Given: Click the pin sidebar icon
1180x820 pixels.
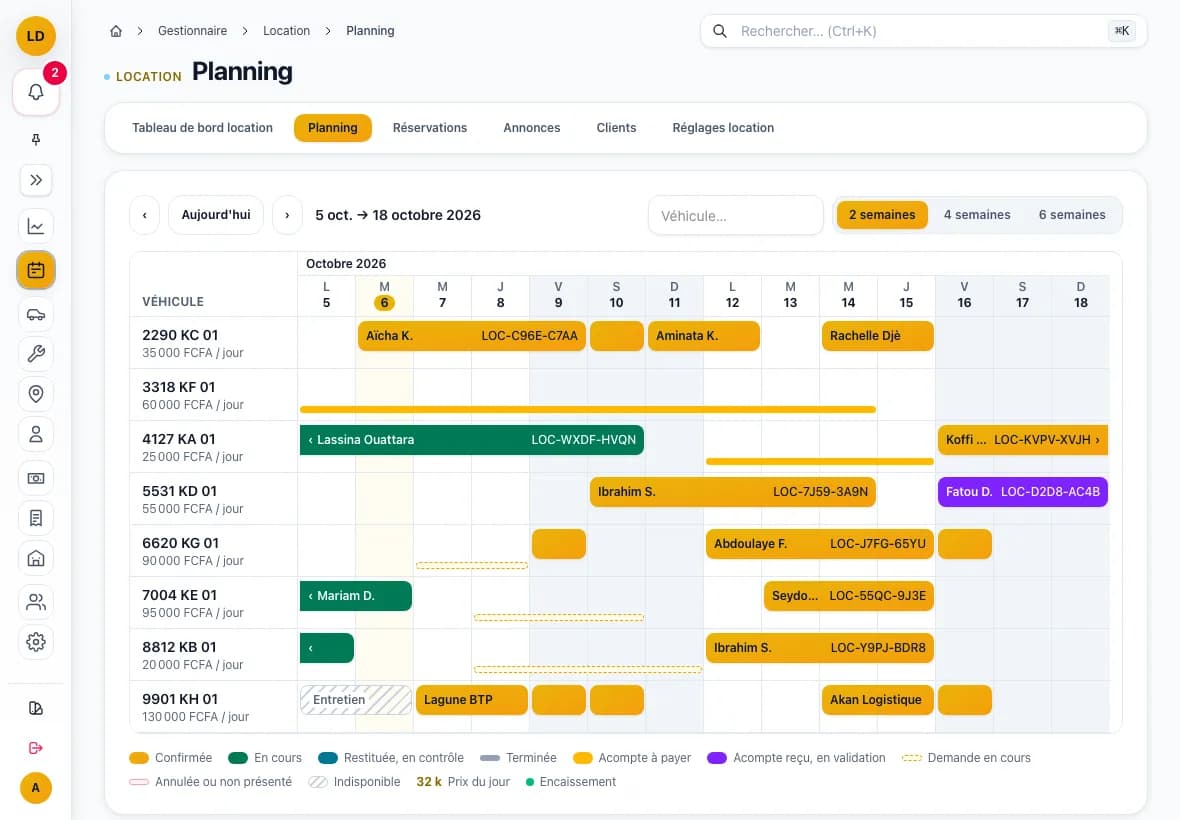Looking at the screenshot, I should [x=35, y=140].
